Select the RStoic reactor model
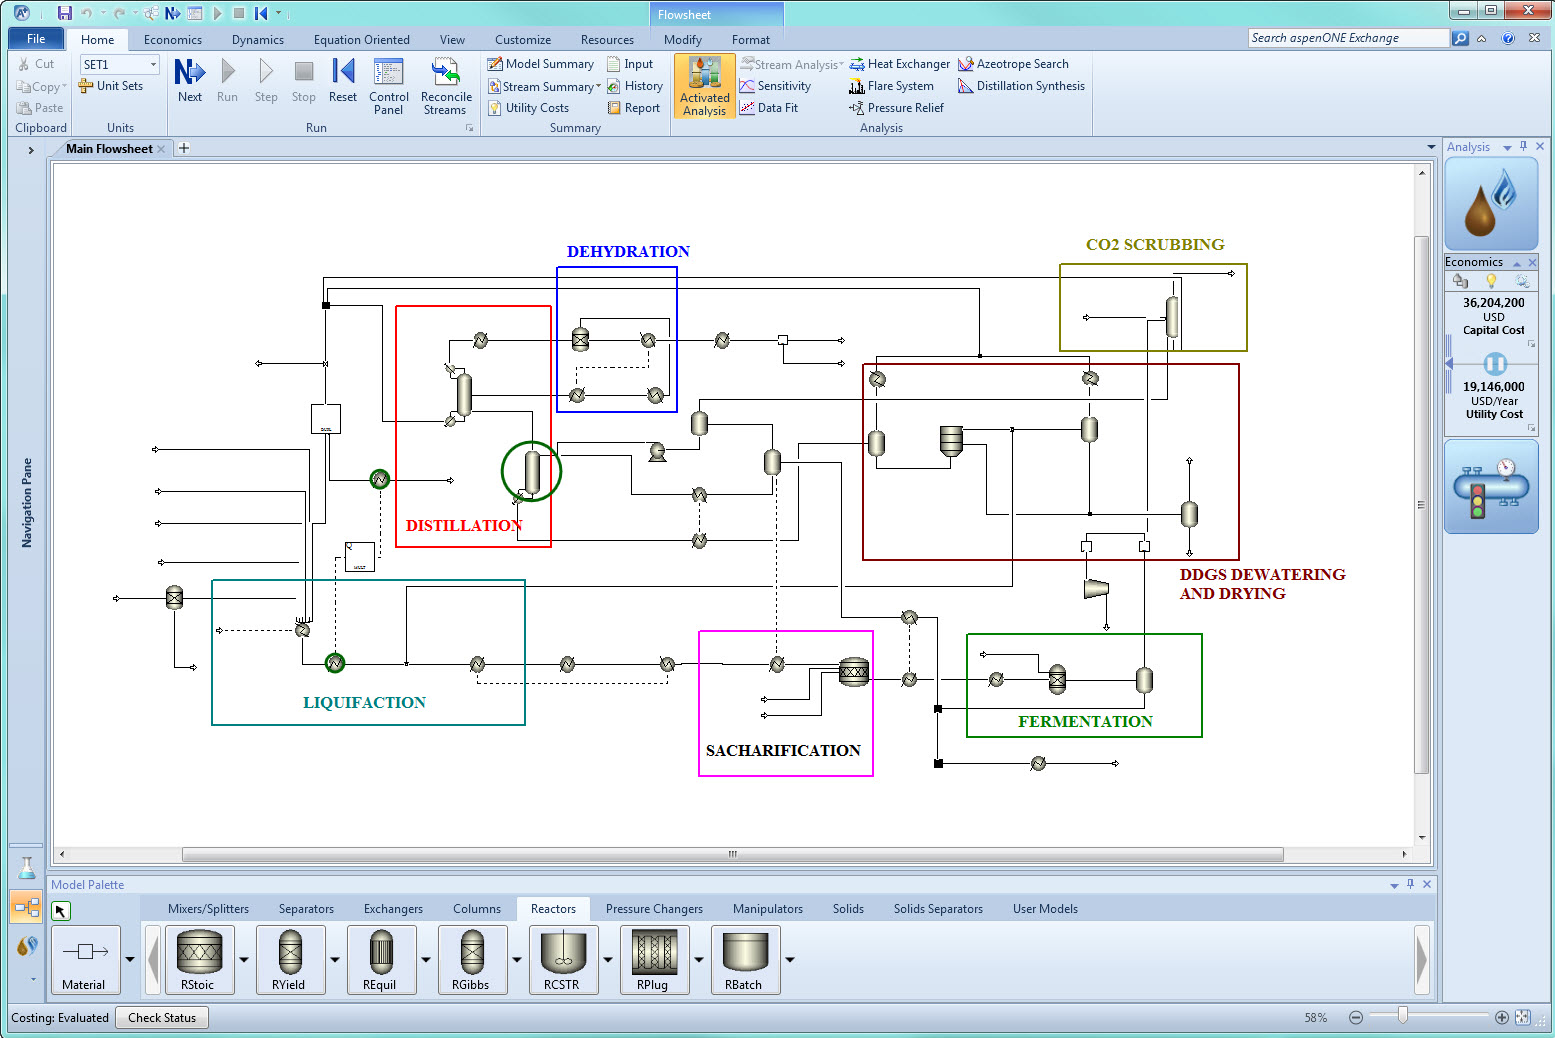Viewport: 1555px width, 1038px height. (199, 959)
